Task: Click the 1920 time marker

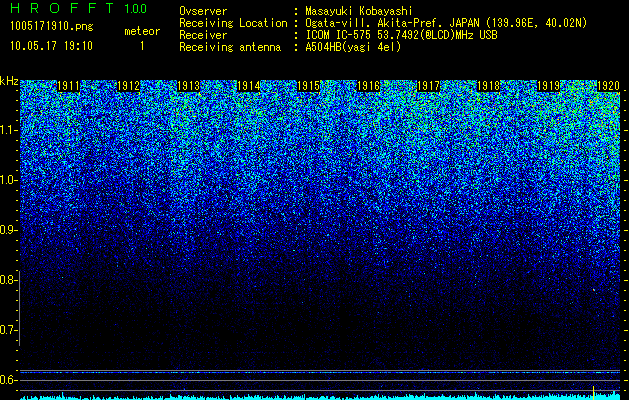Action: pos(609,86)
